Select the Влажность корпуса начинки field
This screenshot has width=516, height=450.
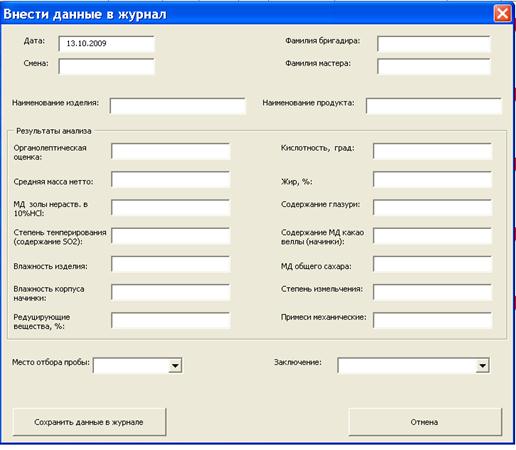[171, 292]
